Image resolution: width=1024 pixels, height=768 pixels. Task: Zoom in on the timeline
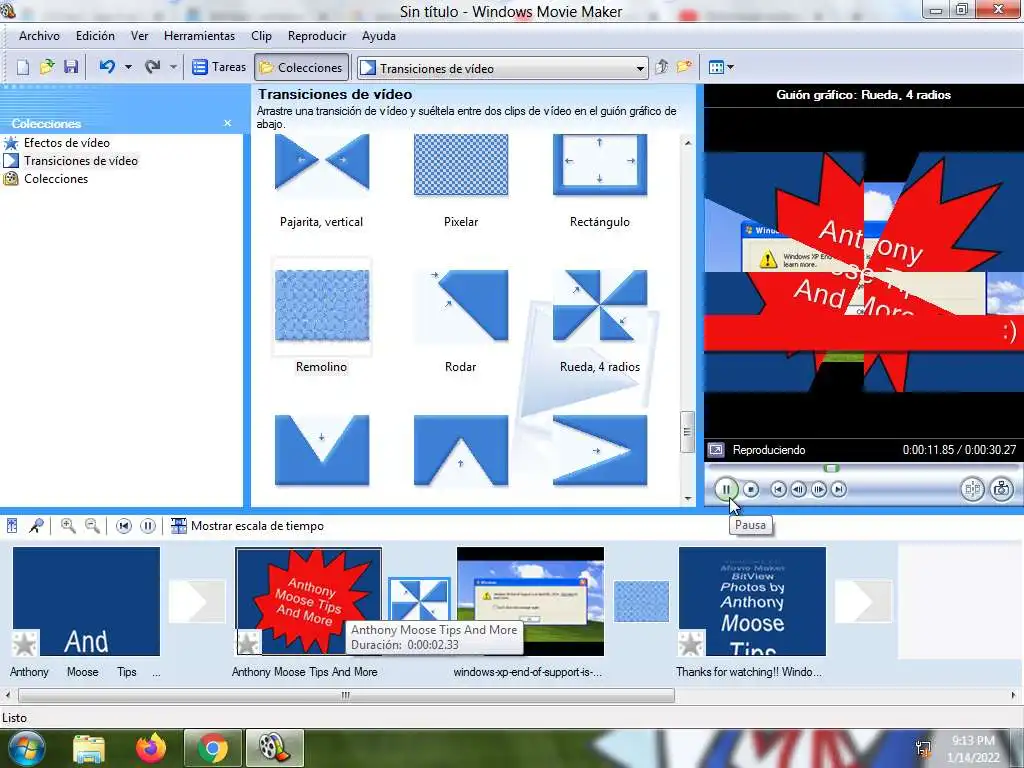(68, 526)
